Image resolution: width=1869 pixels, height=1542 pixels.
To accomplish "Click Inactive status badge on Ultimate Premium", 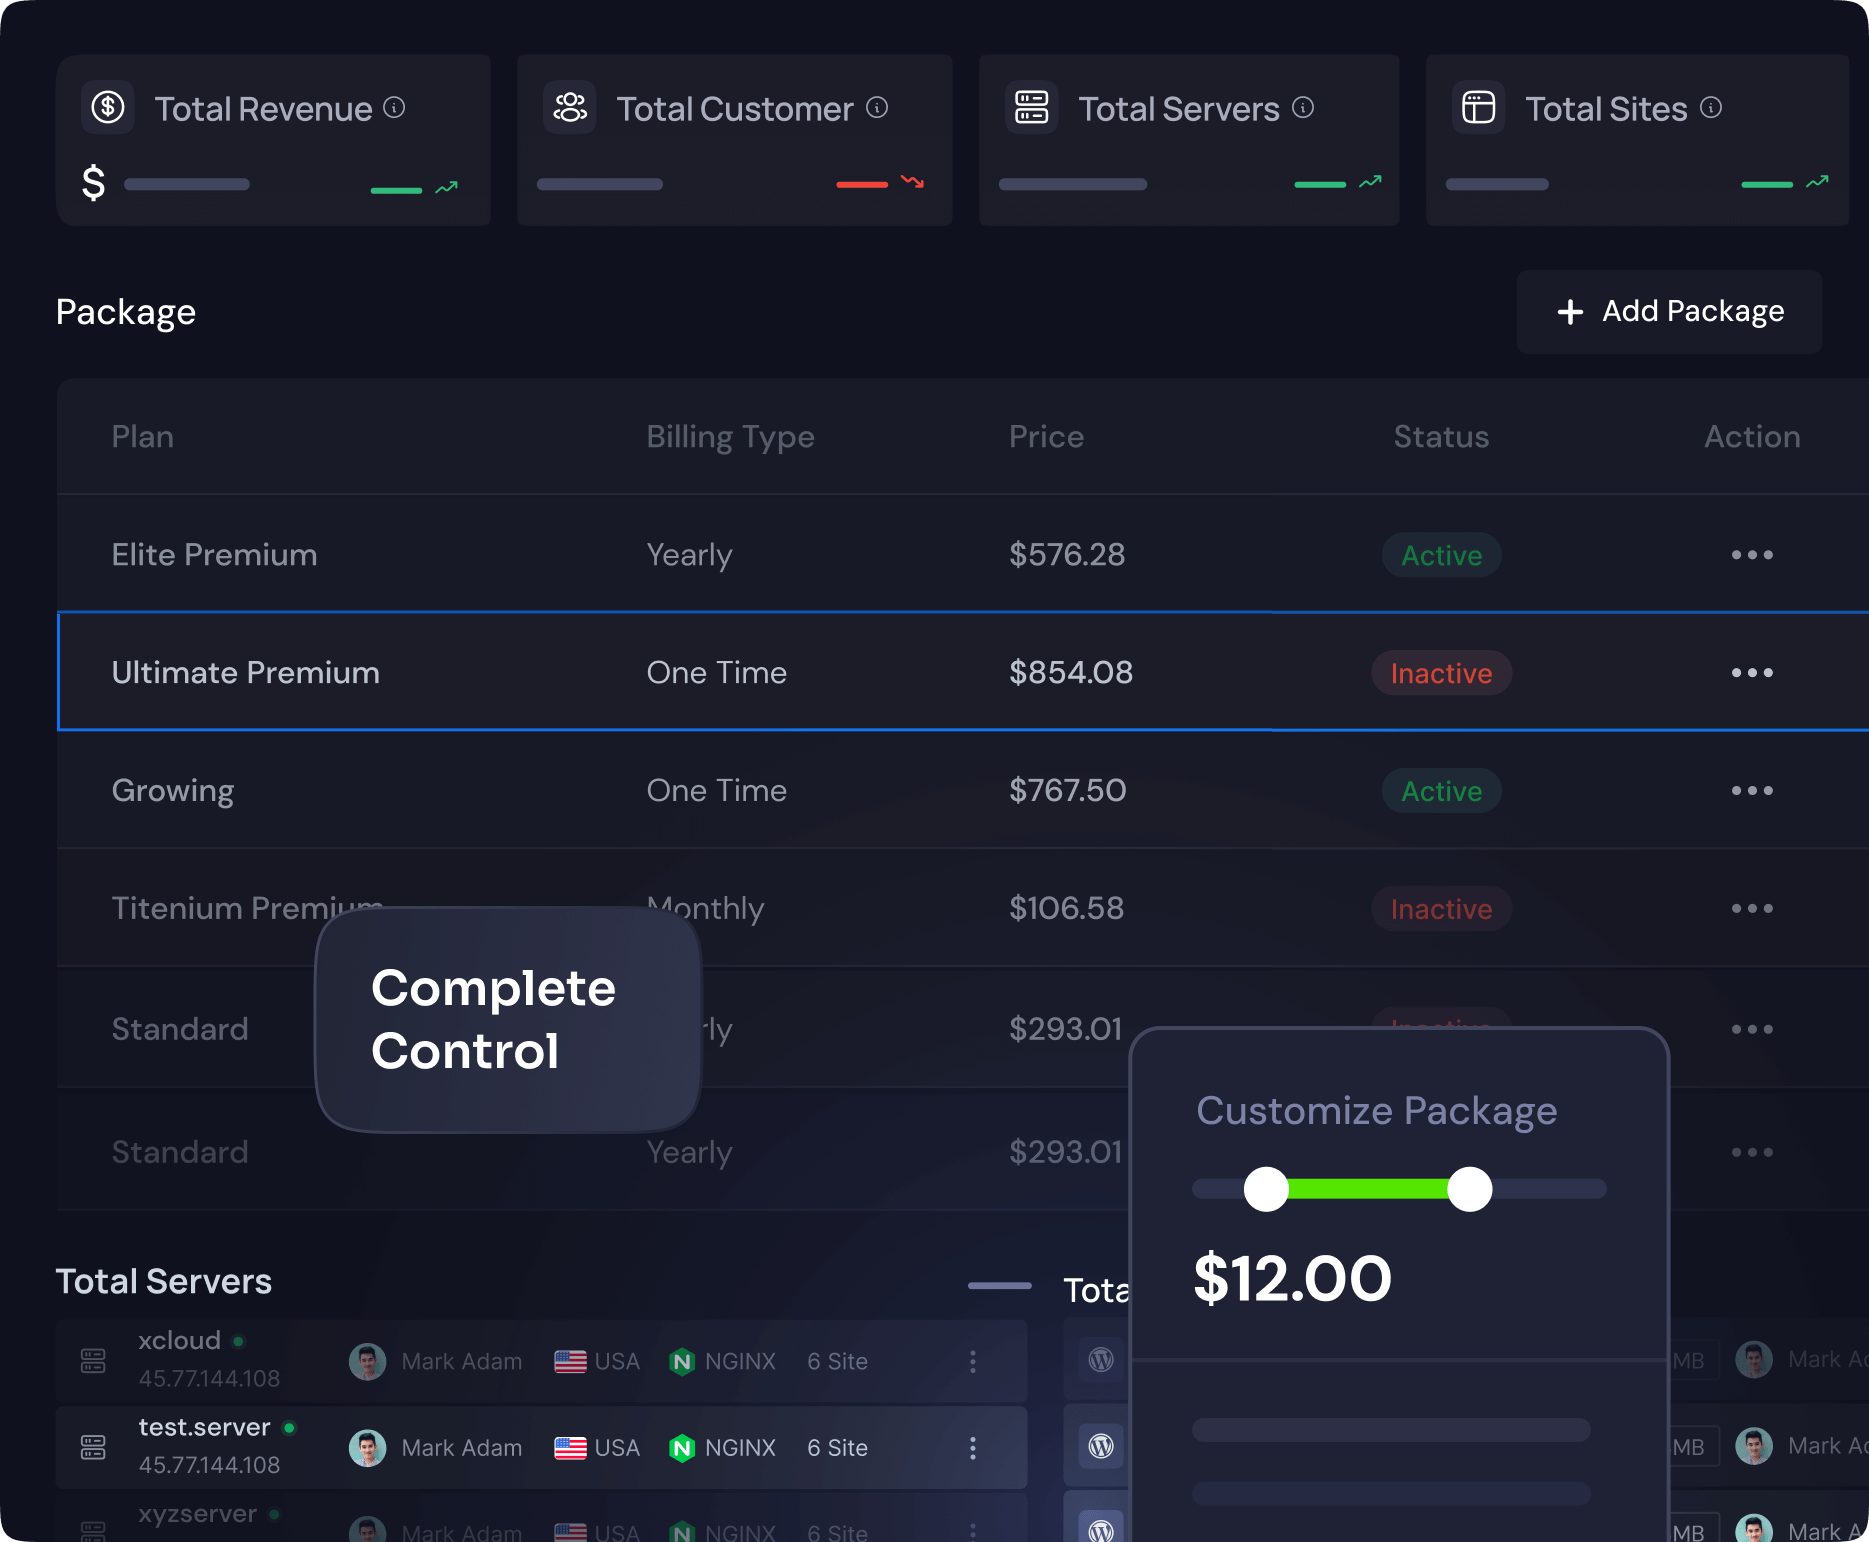I will point(1441,673).
